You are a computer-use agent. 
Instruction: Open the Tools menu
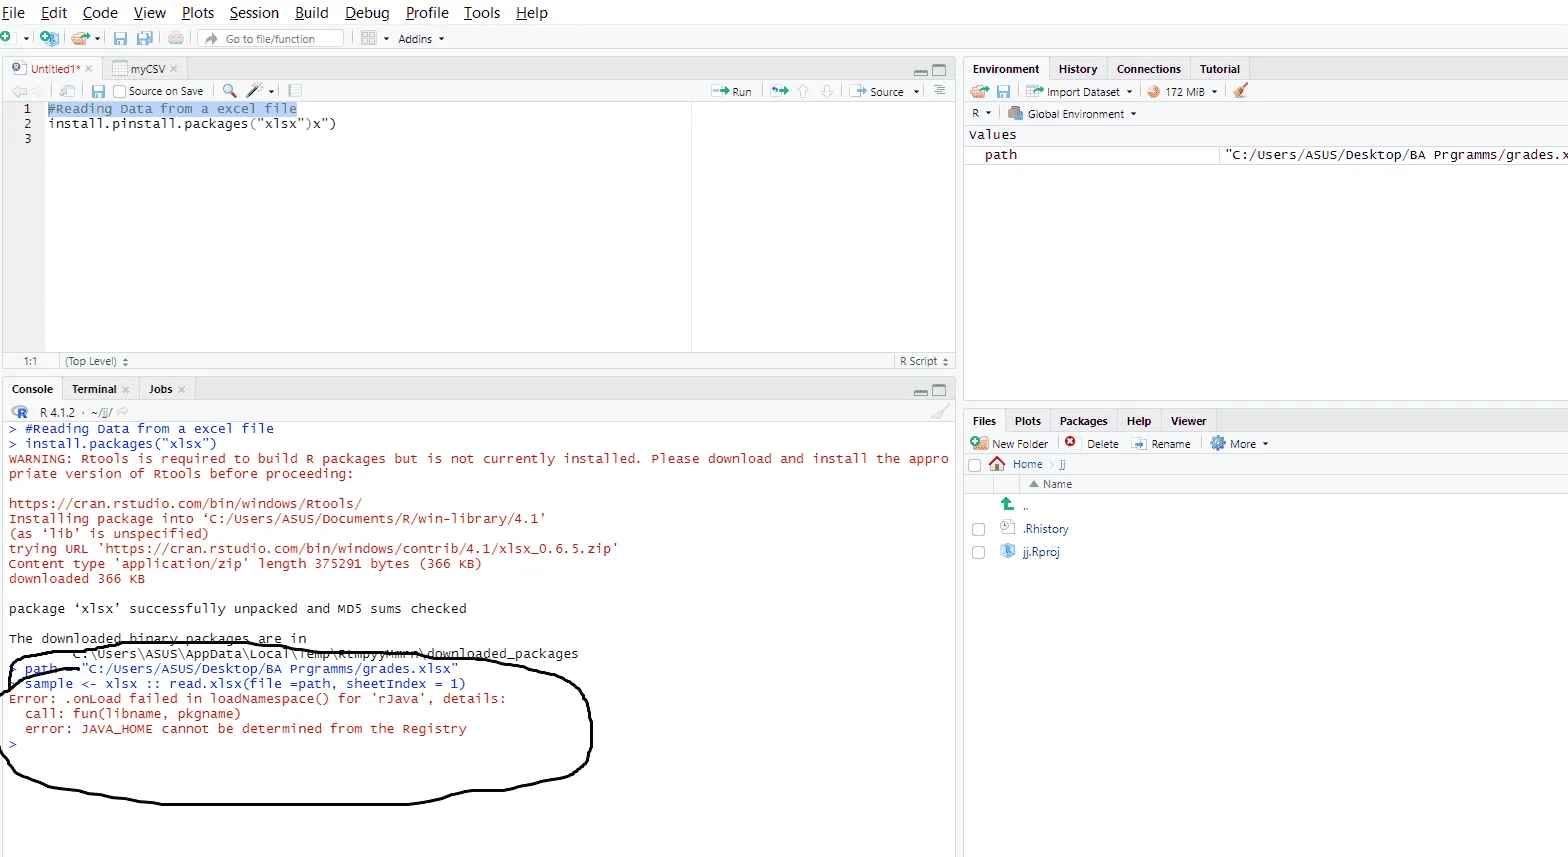[x=481, y=13]
